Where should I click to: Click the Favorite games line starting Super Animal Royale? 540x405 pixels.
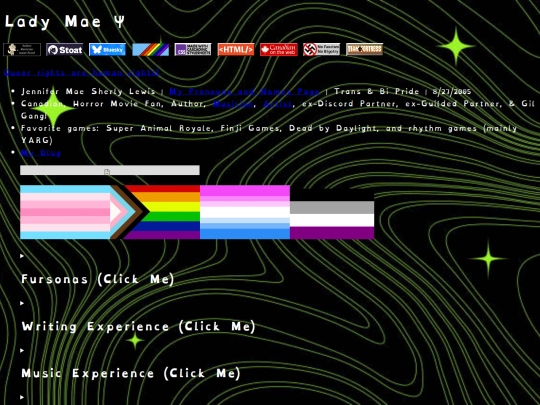pyautogui.click(x=269, y=134)
